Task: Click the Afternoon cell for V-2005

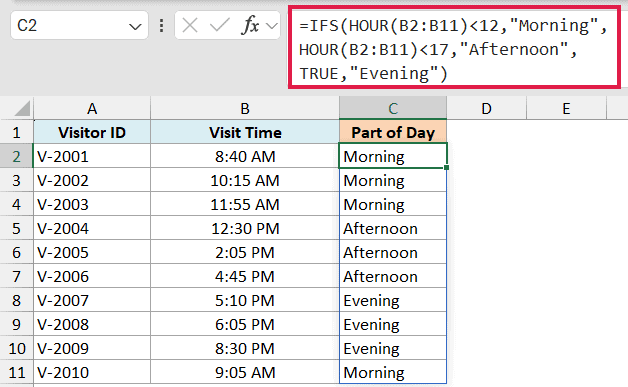Action: (x=393, y=252)
